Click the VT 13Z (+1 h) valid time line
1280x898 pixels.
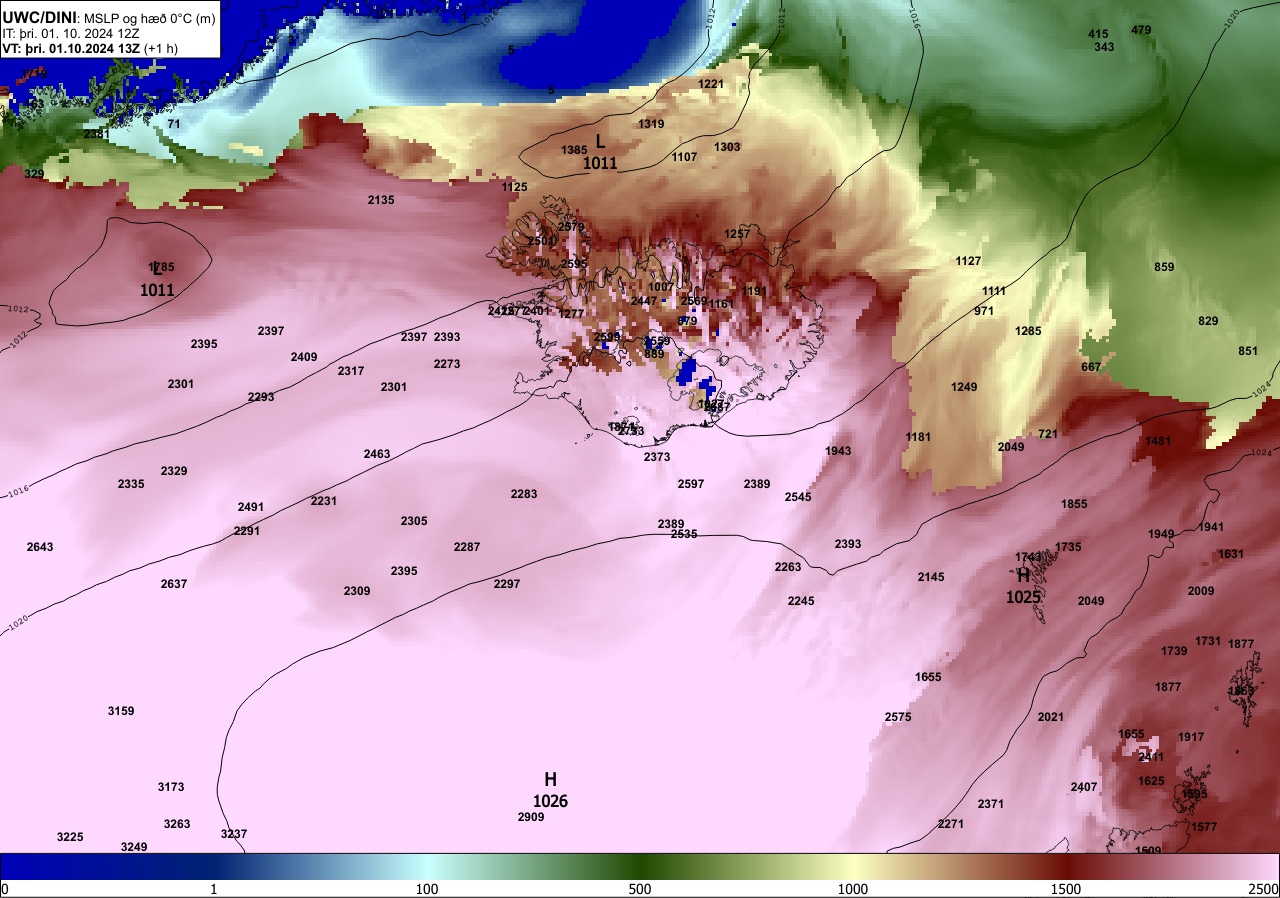tap(90, 48)
